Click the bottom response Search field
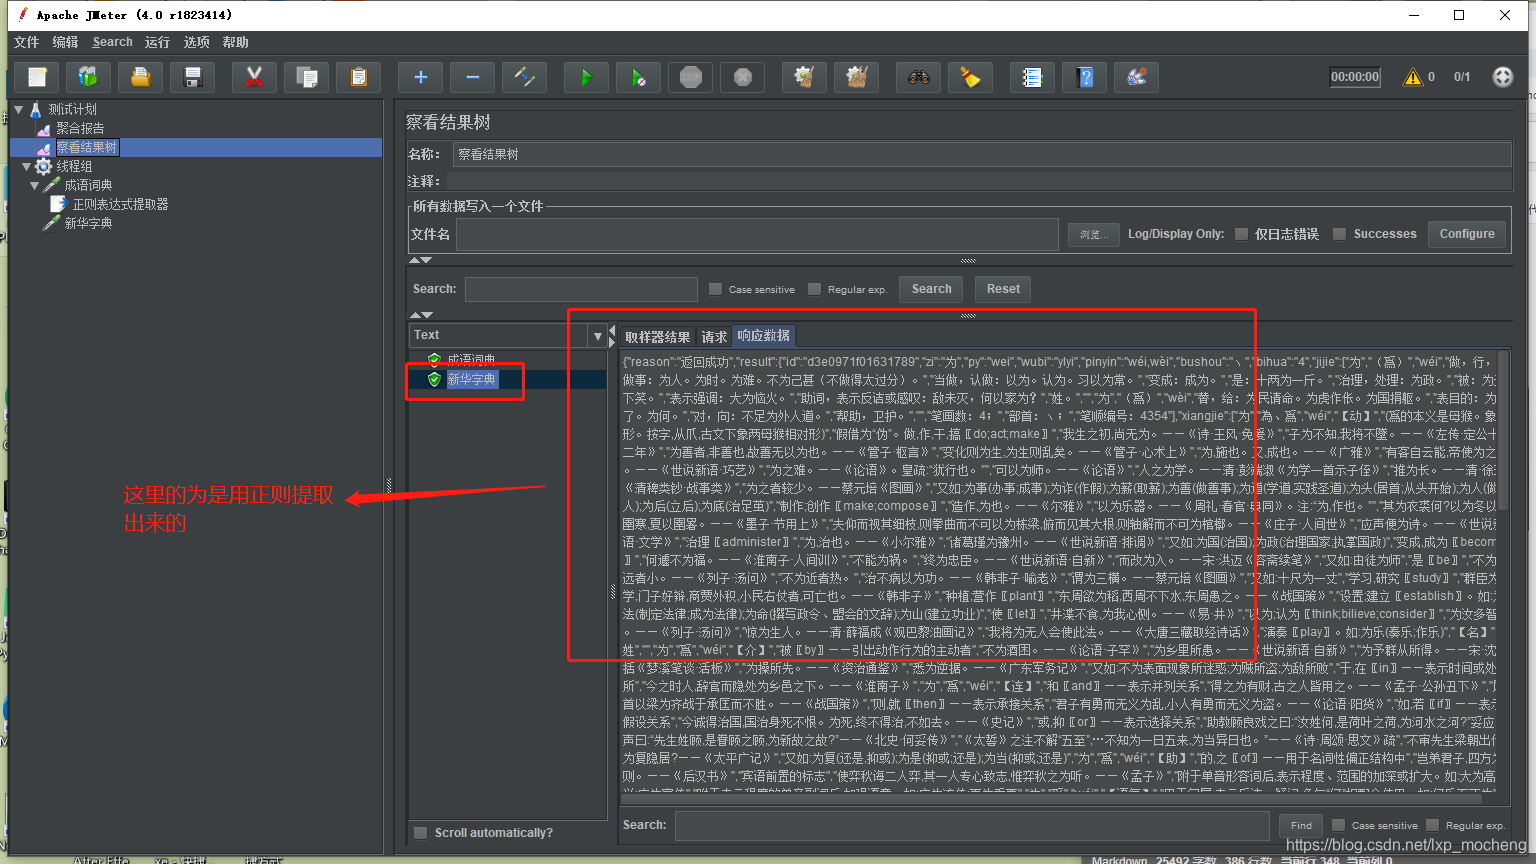1536x864 pixels. coord(972,825)
